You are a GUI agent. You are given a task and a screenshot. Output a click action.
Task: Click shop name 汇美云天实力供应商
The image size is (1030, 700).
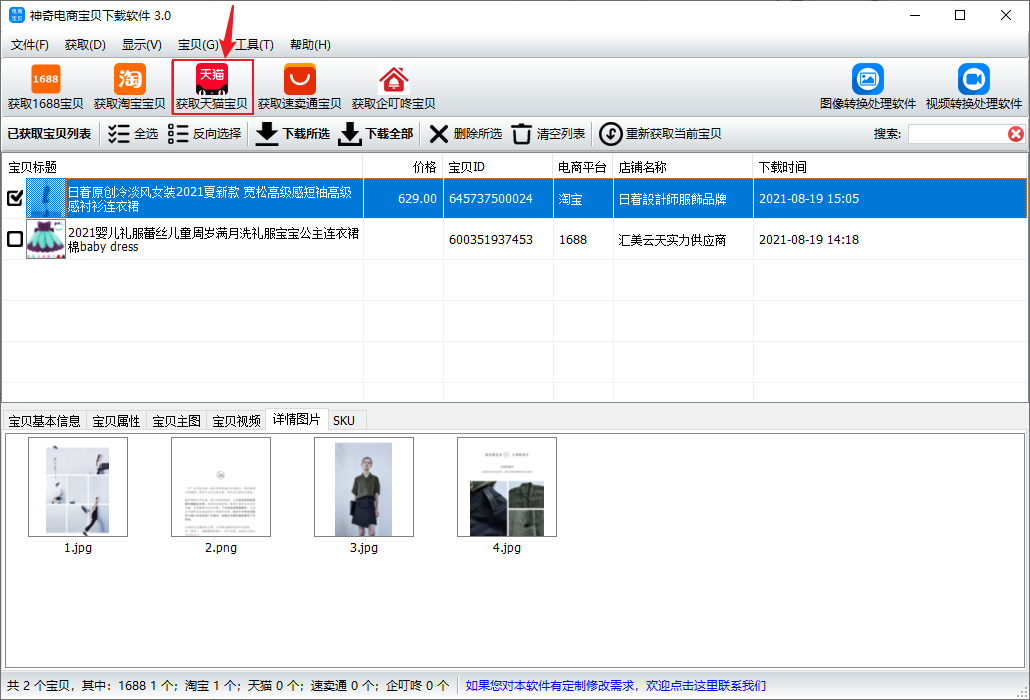672,240
